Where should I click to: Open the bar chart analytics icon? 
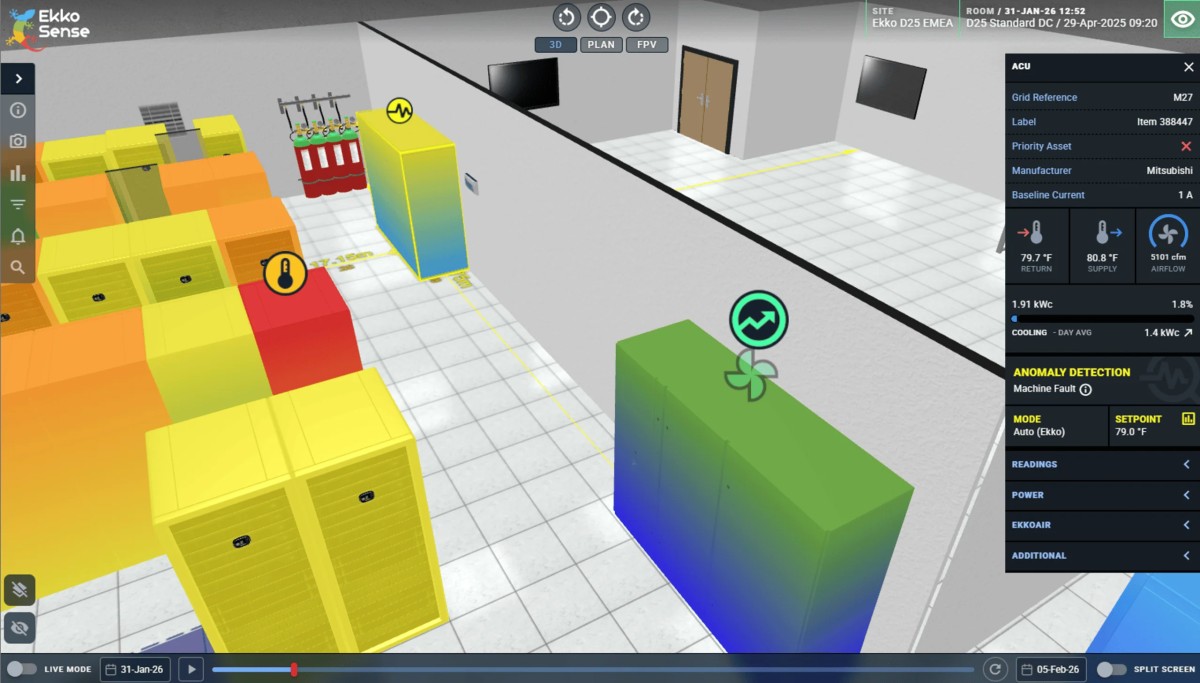[18, 173]
